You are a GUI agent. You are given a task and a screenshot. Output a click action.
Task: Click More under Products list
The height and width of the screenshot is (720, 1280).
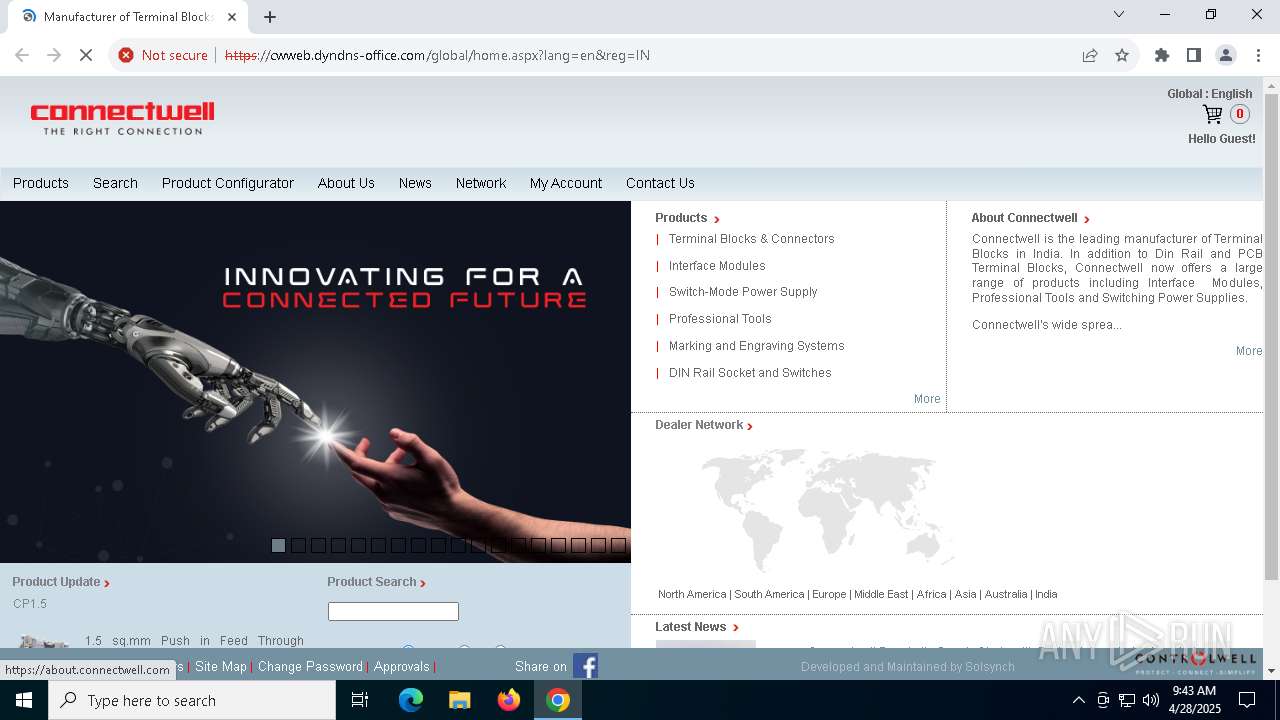[x=927, y=399]
